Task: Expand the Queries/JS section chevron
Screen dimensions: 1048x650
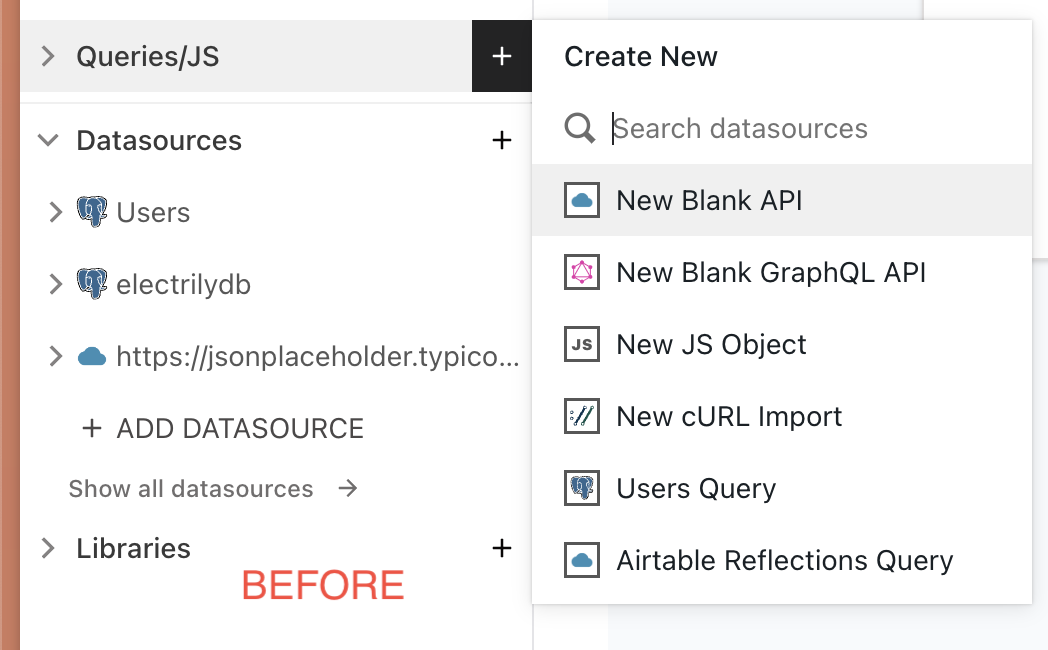Action: point(47,57)
